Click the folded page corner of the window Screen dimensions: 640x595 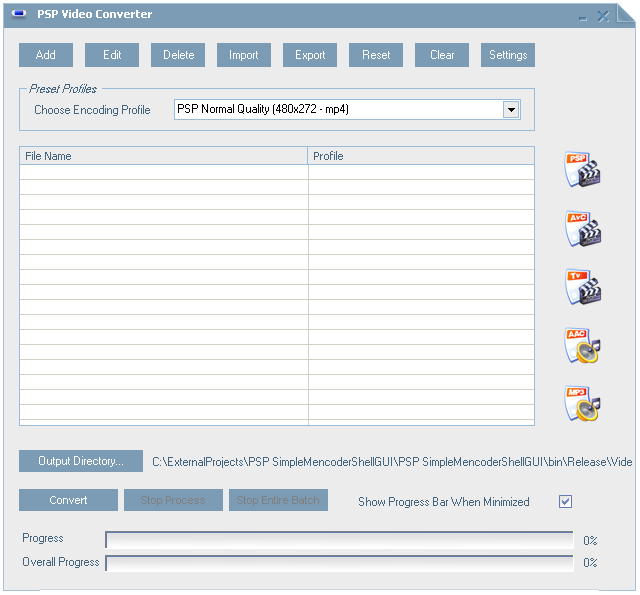click(625, 13)
